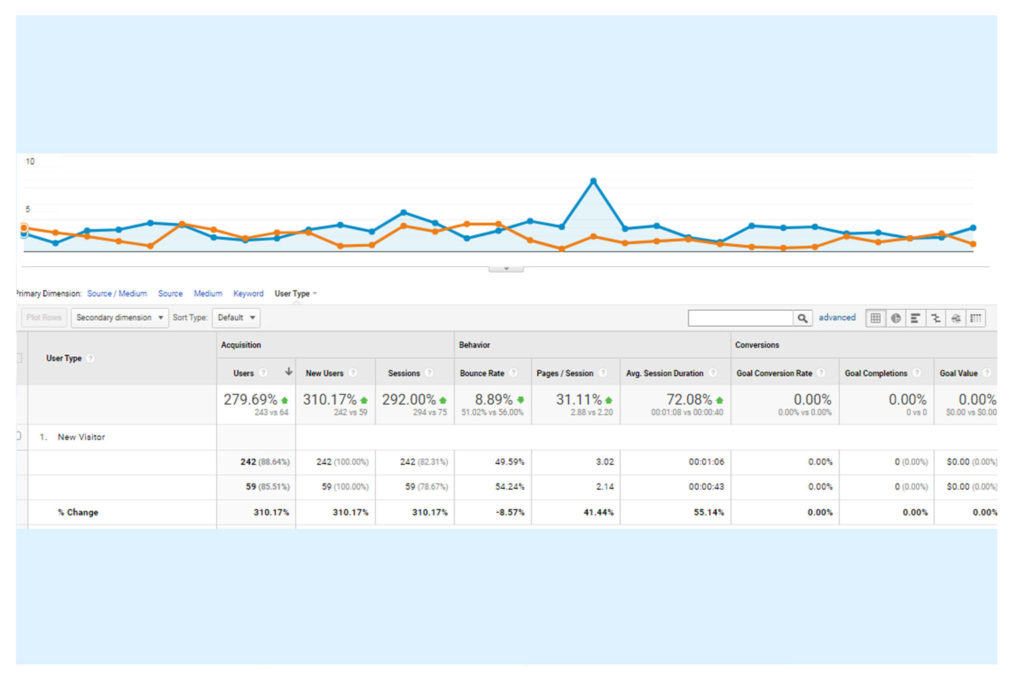
Task: Open help icon next to New Users
Action: pyautogui.click(x=353, y=373)
